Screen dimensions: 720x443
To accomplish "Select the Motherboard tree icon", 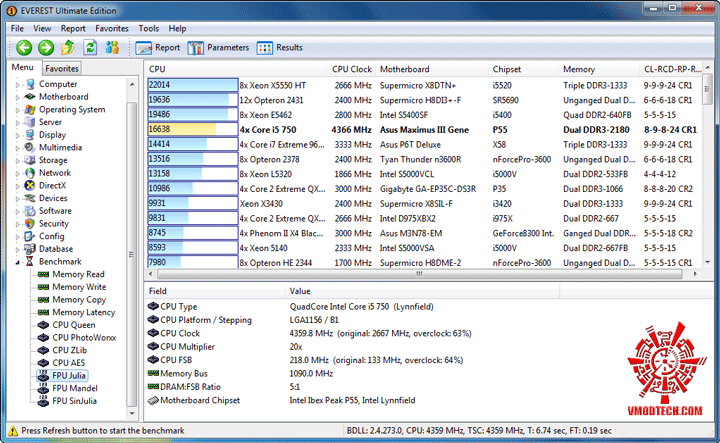I will [x=30, y=97].
